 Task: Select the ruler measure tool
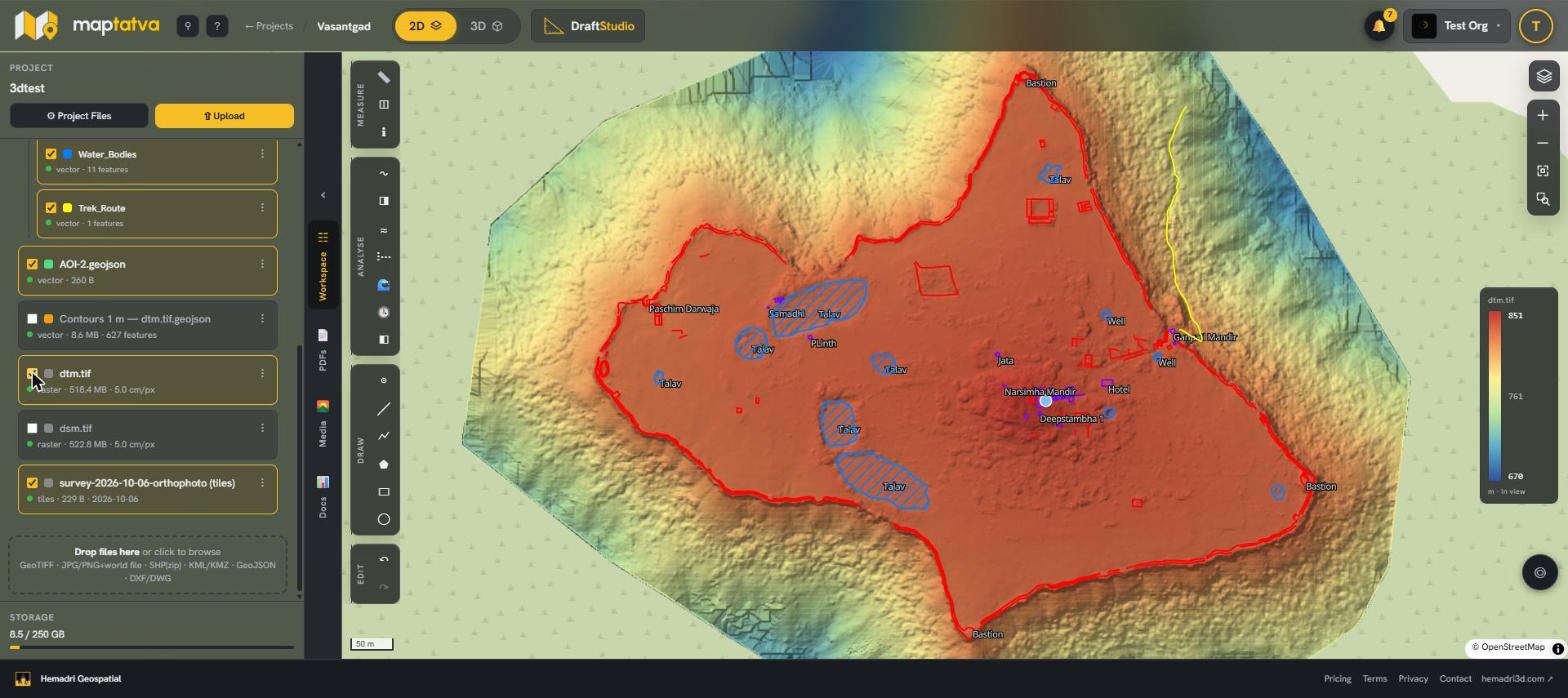tap(384, 77)
